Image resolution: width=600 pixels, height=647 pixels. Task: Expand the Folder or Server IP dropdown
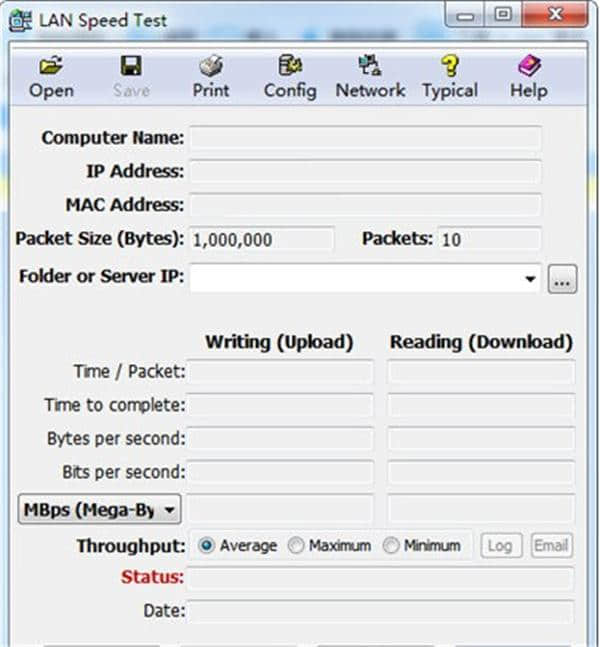[530, 279]
